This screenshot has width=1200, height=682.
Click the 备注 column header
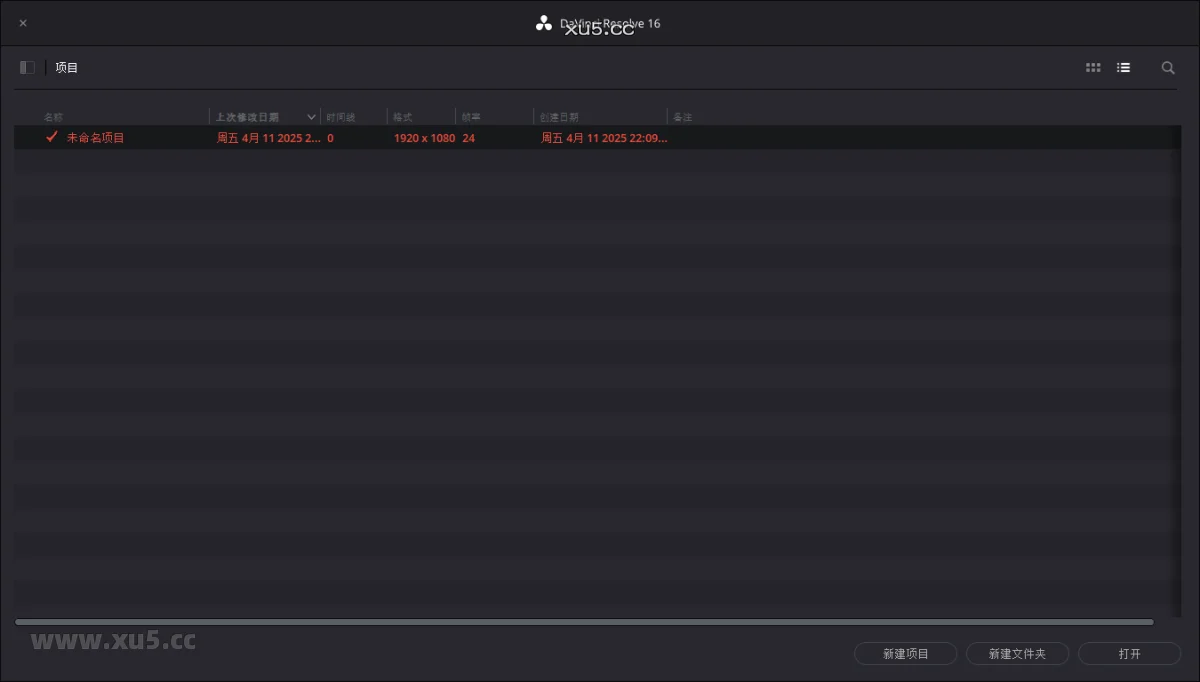(x=683, y=117)
